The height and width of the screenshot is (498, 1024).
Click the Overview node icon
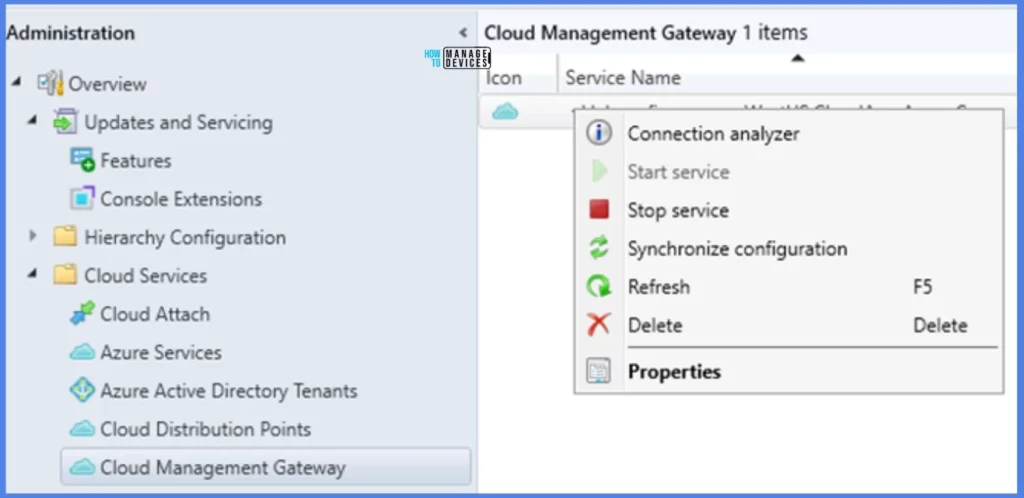50,84
